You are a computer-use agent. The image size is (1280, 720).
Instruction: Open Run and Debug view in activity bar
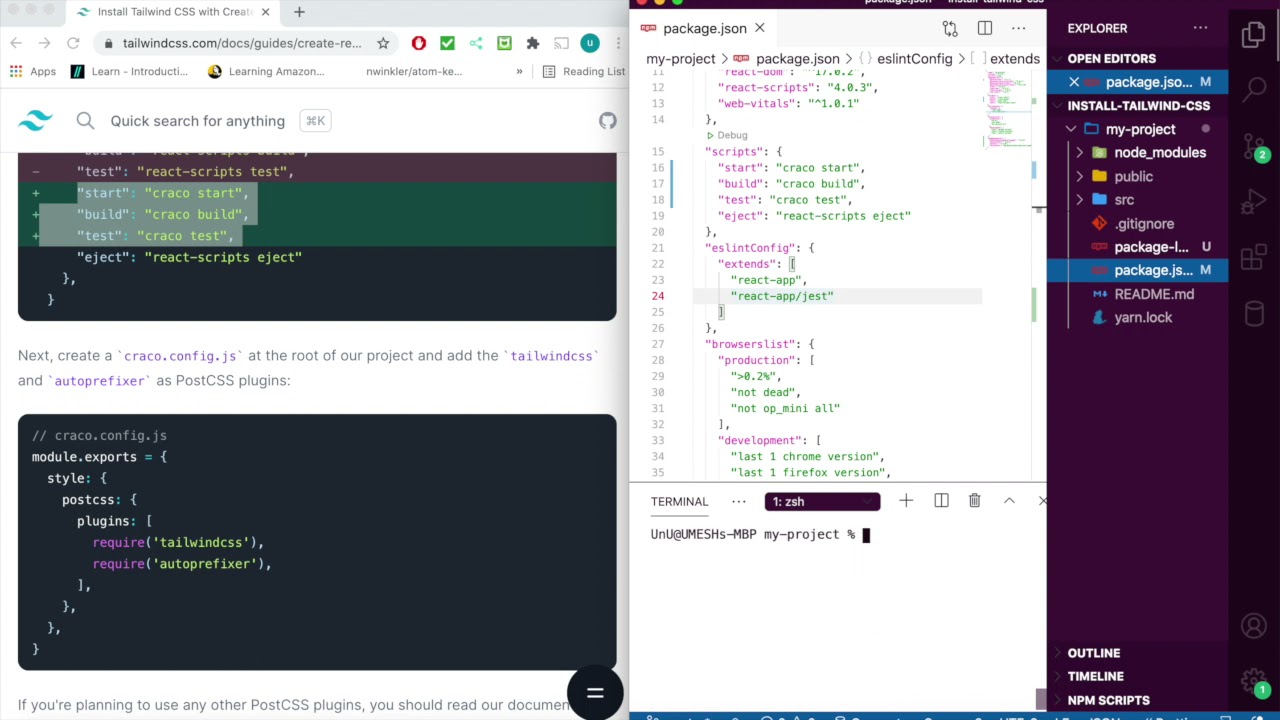pyautogui.click(x=1254, y=203)
